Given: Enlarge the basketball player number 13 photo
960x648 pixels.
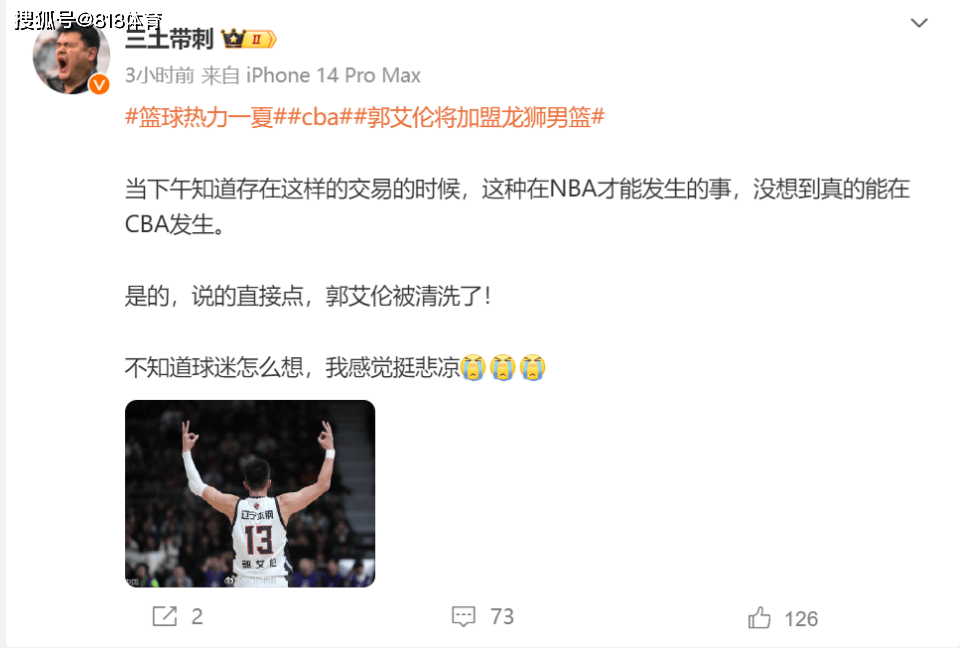Looking at the screenshot, I should [250, 494].
